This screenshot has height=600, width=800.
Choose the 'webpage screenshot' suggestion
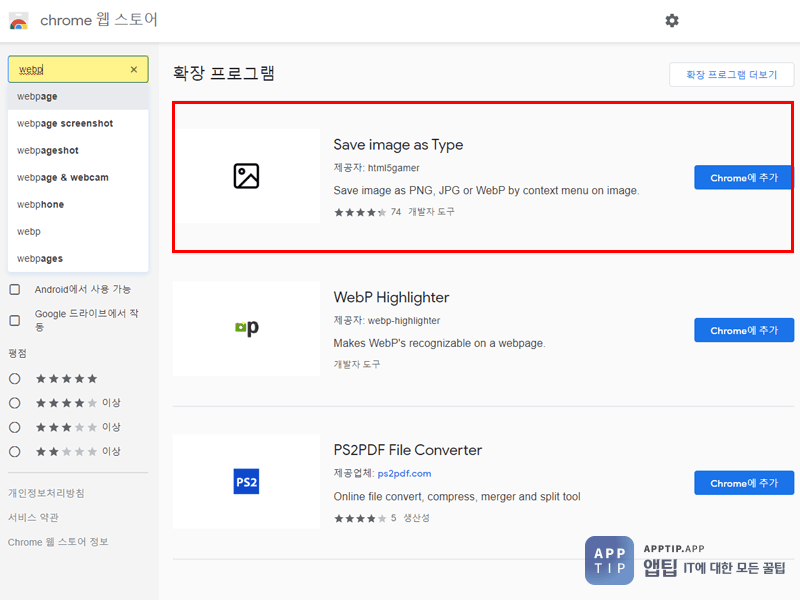coord(78,123)
